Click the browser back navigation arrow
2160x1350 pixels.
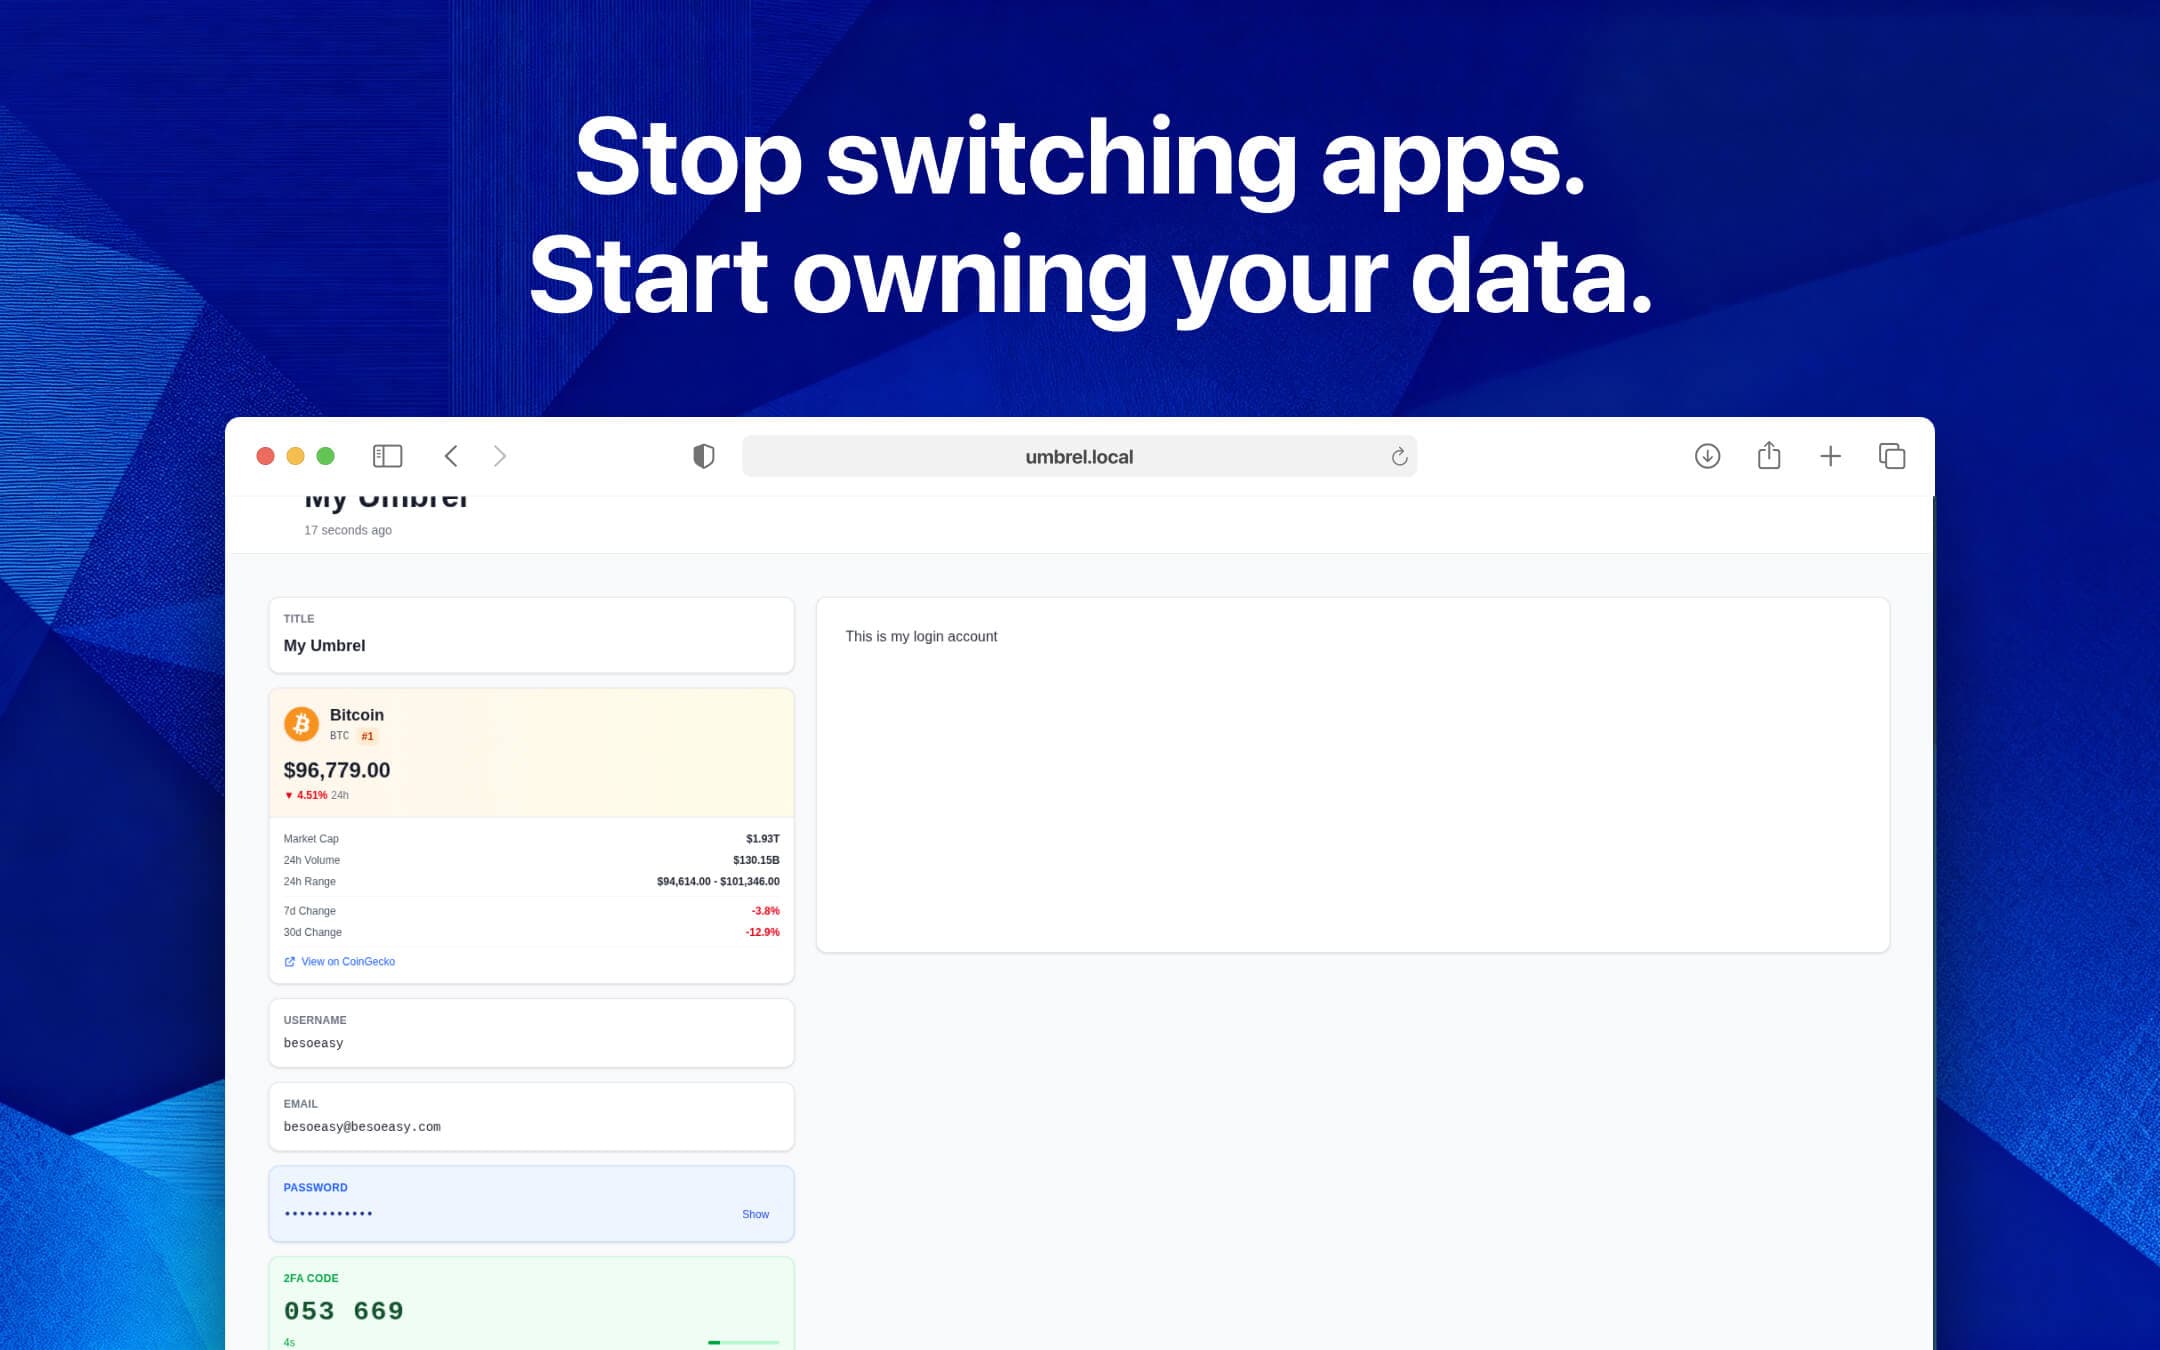pos(451,455)
